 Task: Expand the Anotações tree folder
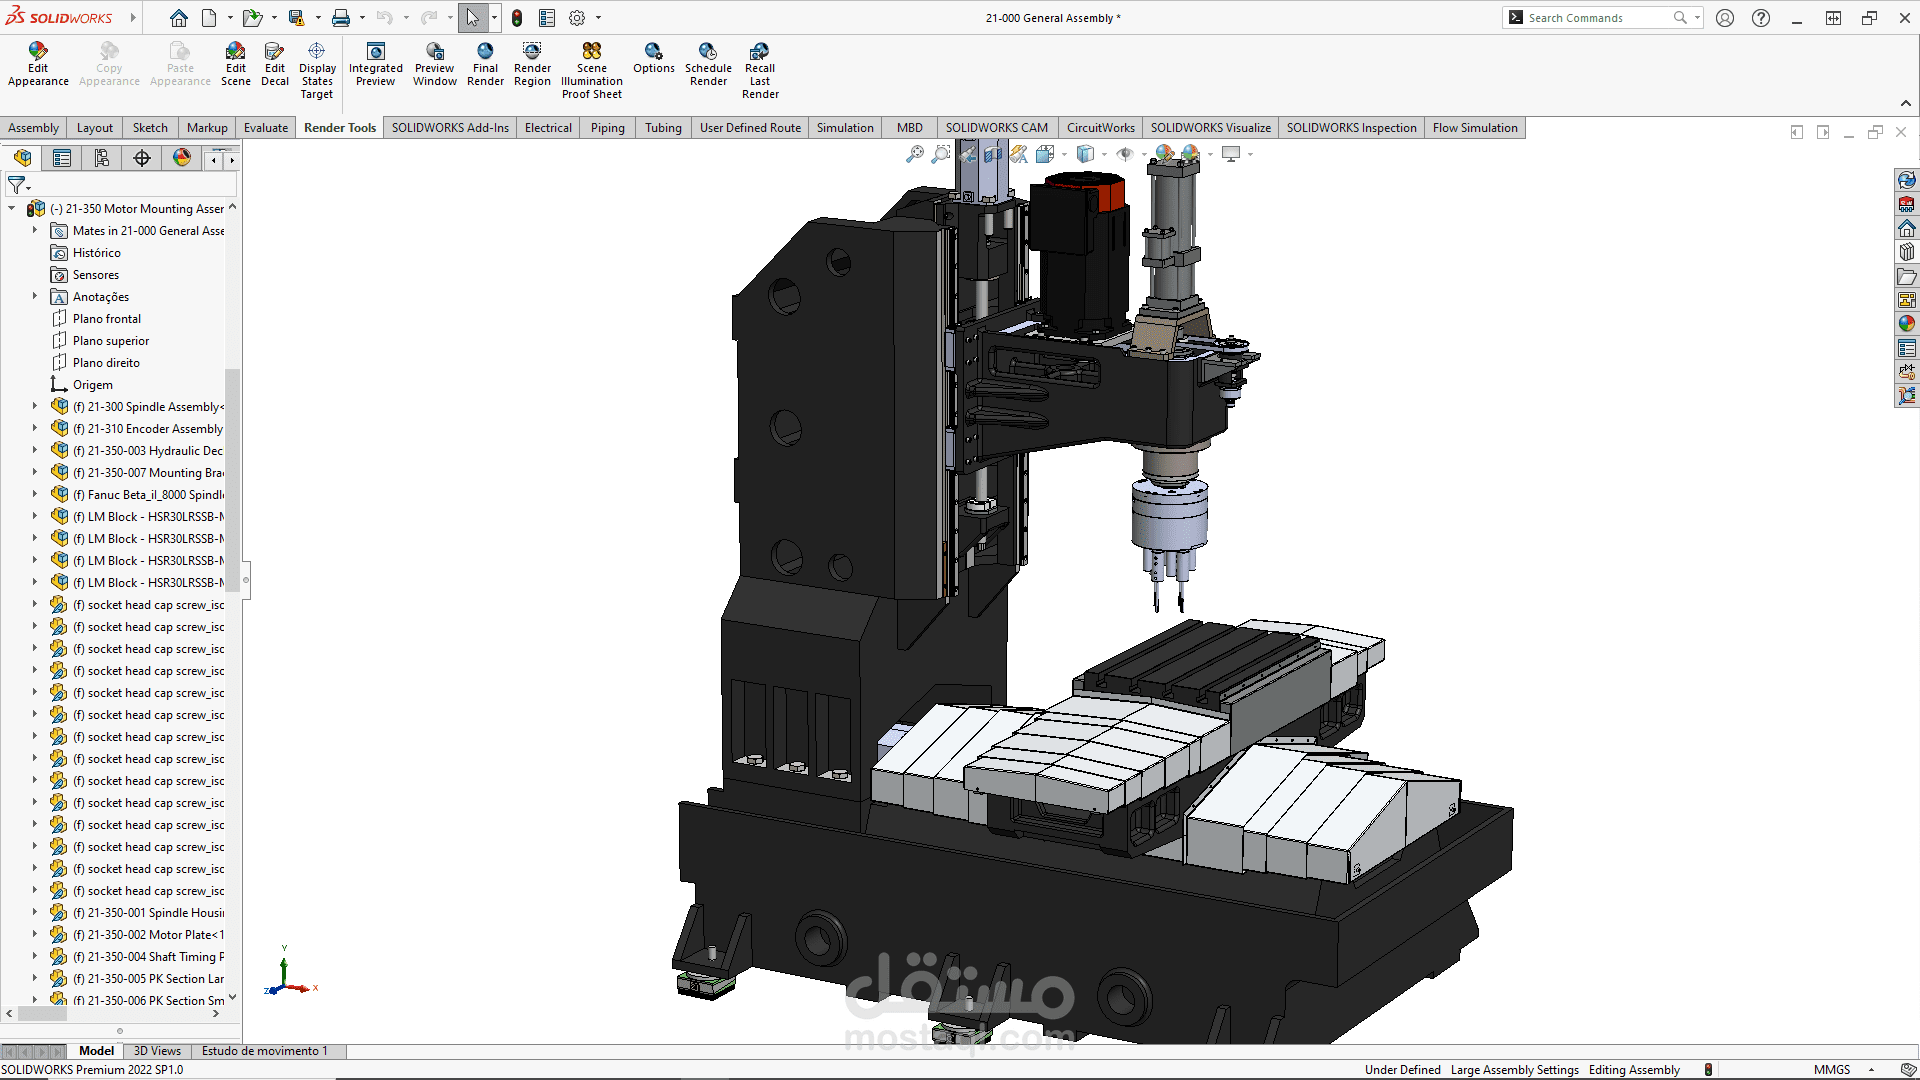[34, 296]
